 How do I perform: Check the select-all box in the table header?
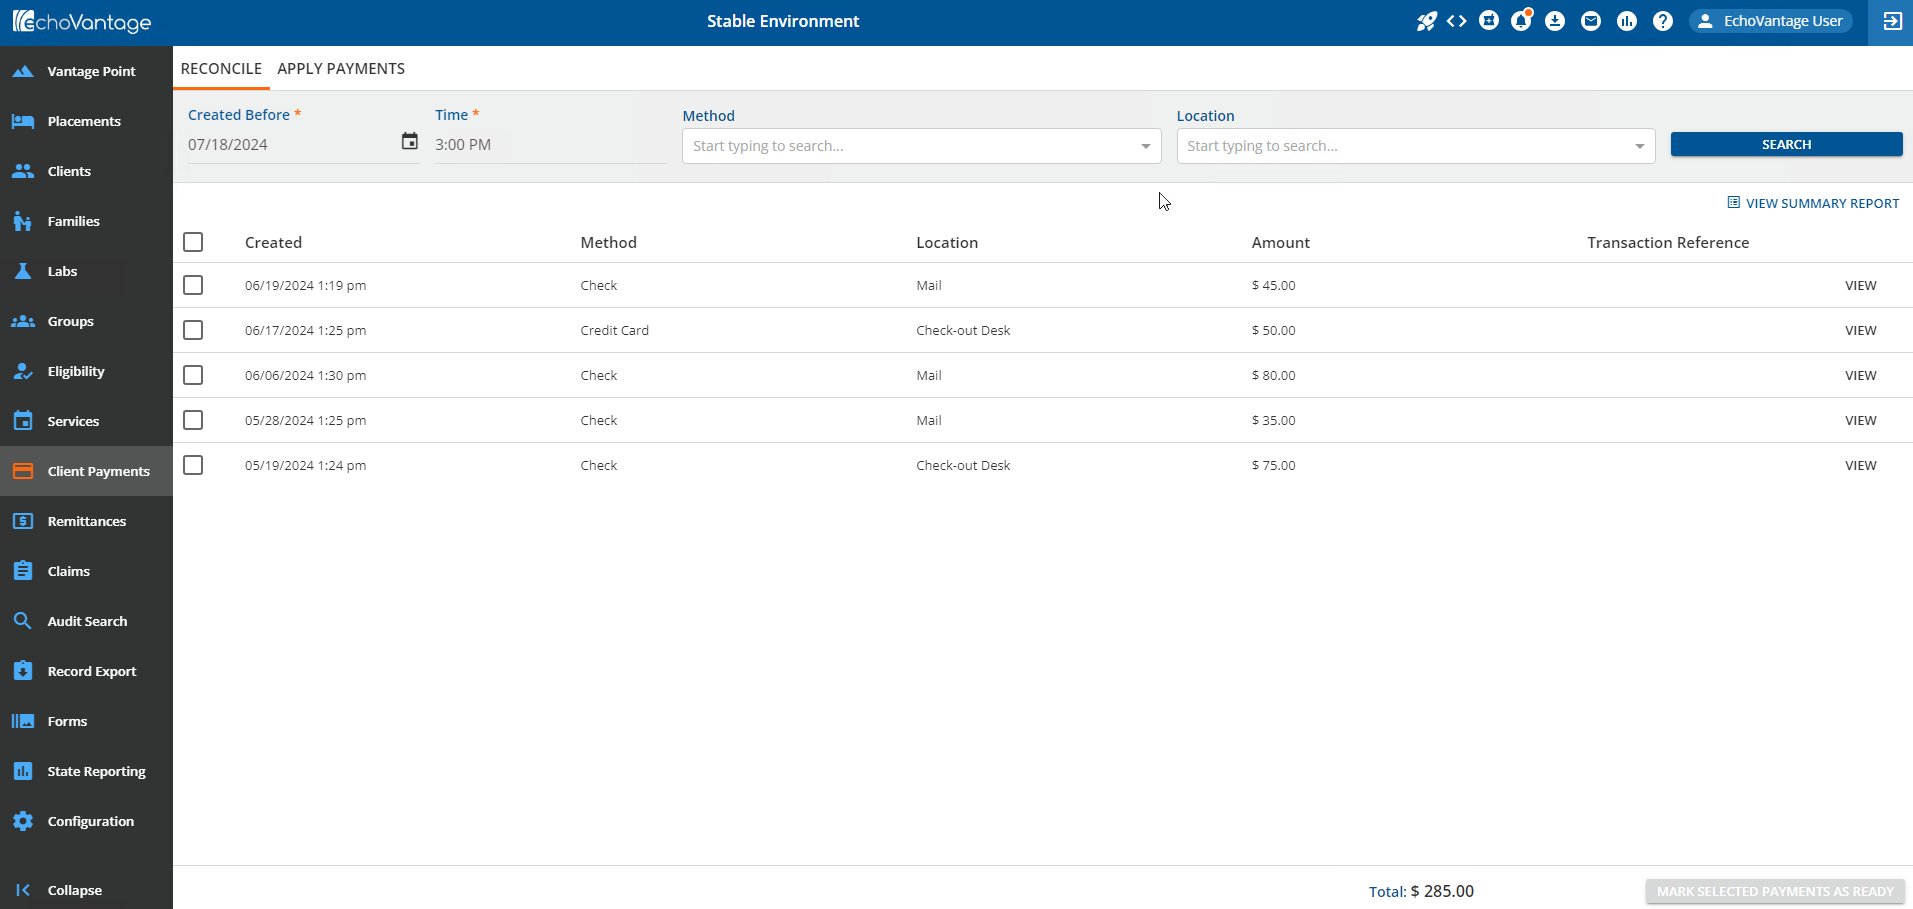pos(192,241)
